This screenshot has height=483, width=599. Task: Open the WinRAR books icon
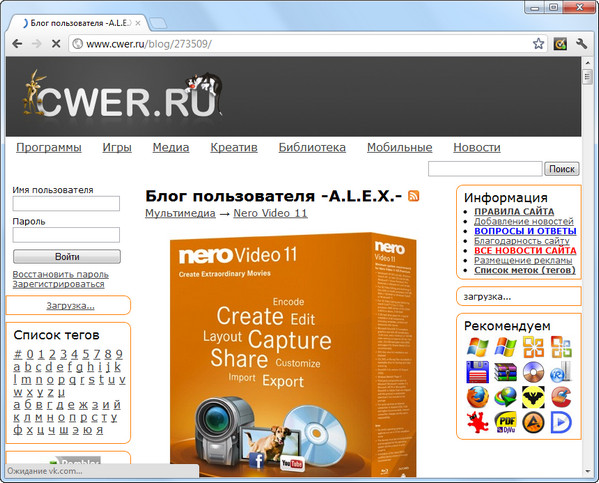(x=505, y=372)
